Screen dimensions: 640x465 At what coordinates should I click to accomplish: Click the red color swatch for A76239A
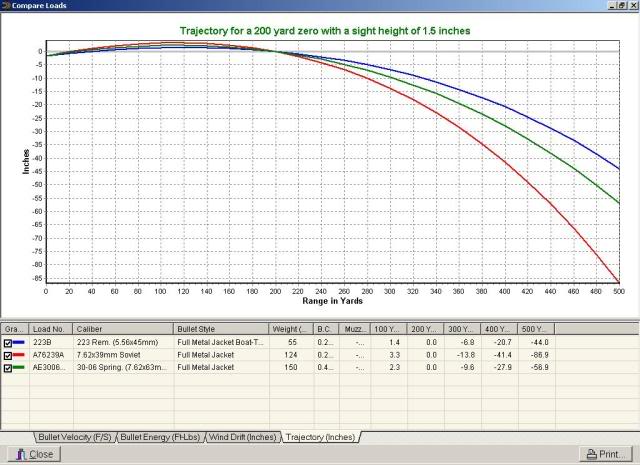pos(21,355)
